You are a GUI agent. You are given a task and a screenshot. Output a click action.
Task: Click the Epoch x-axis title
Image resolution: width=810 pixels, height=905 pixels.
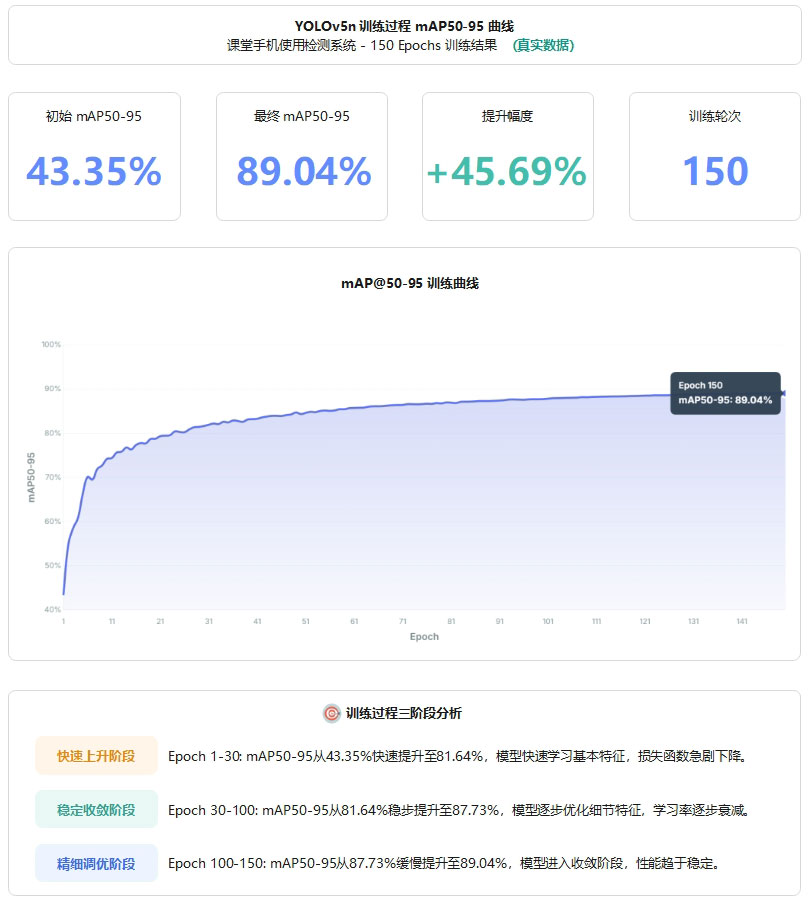424,637
